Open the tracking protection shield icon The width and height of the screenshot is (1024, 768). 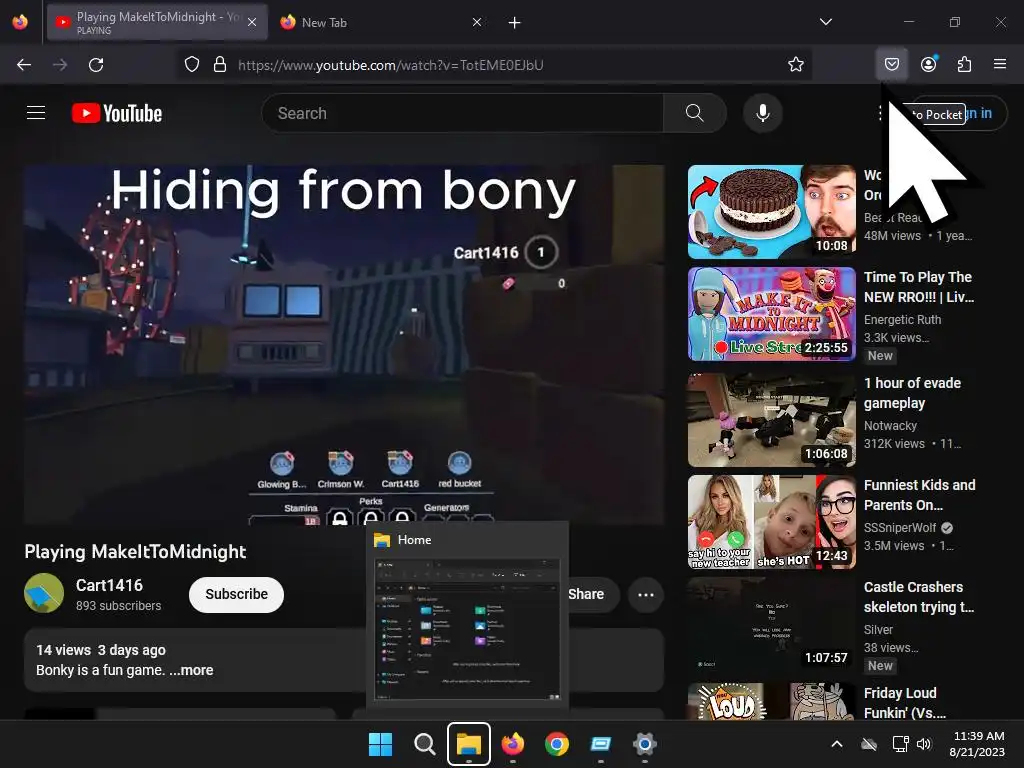click(191, 65)
